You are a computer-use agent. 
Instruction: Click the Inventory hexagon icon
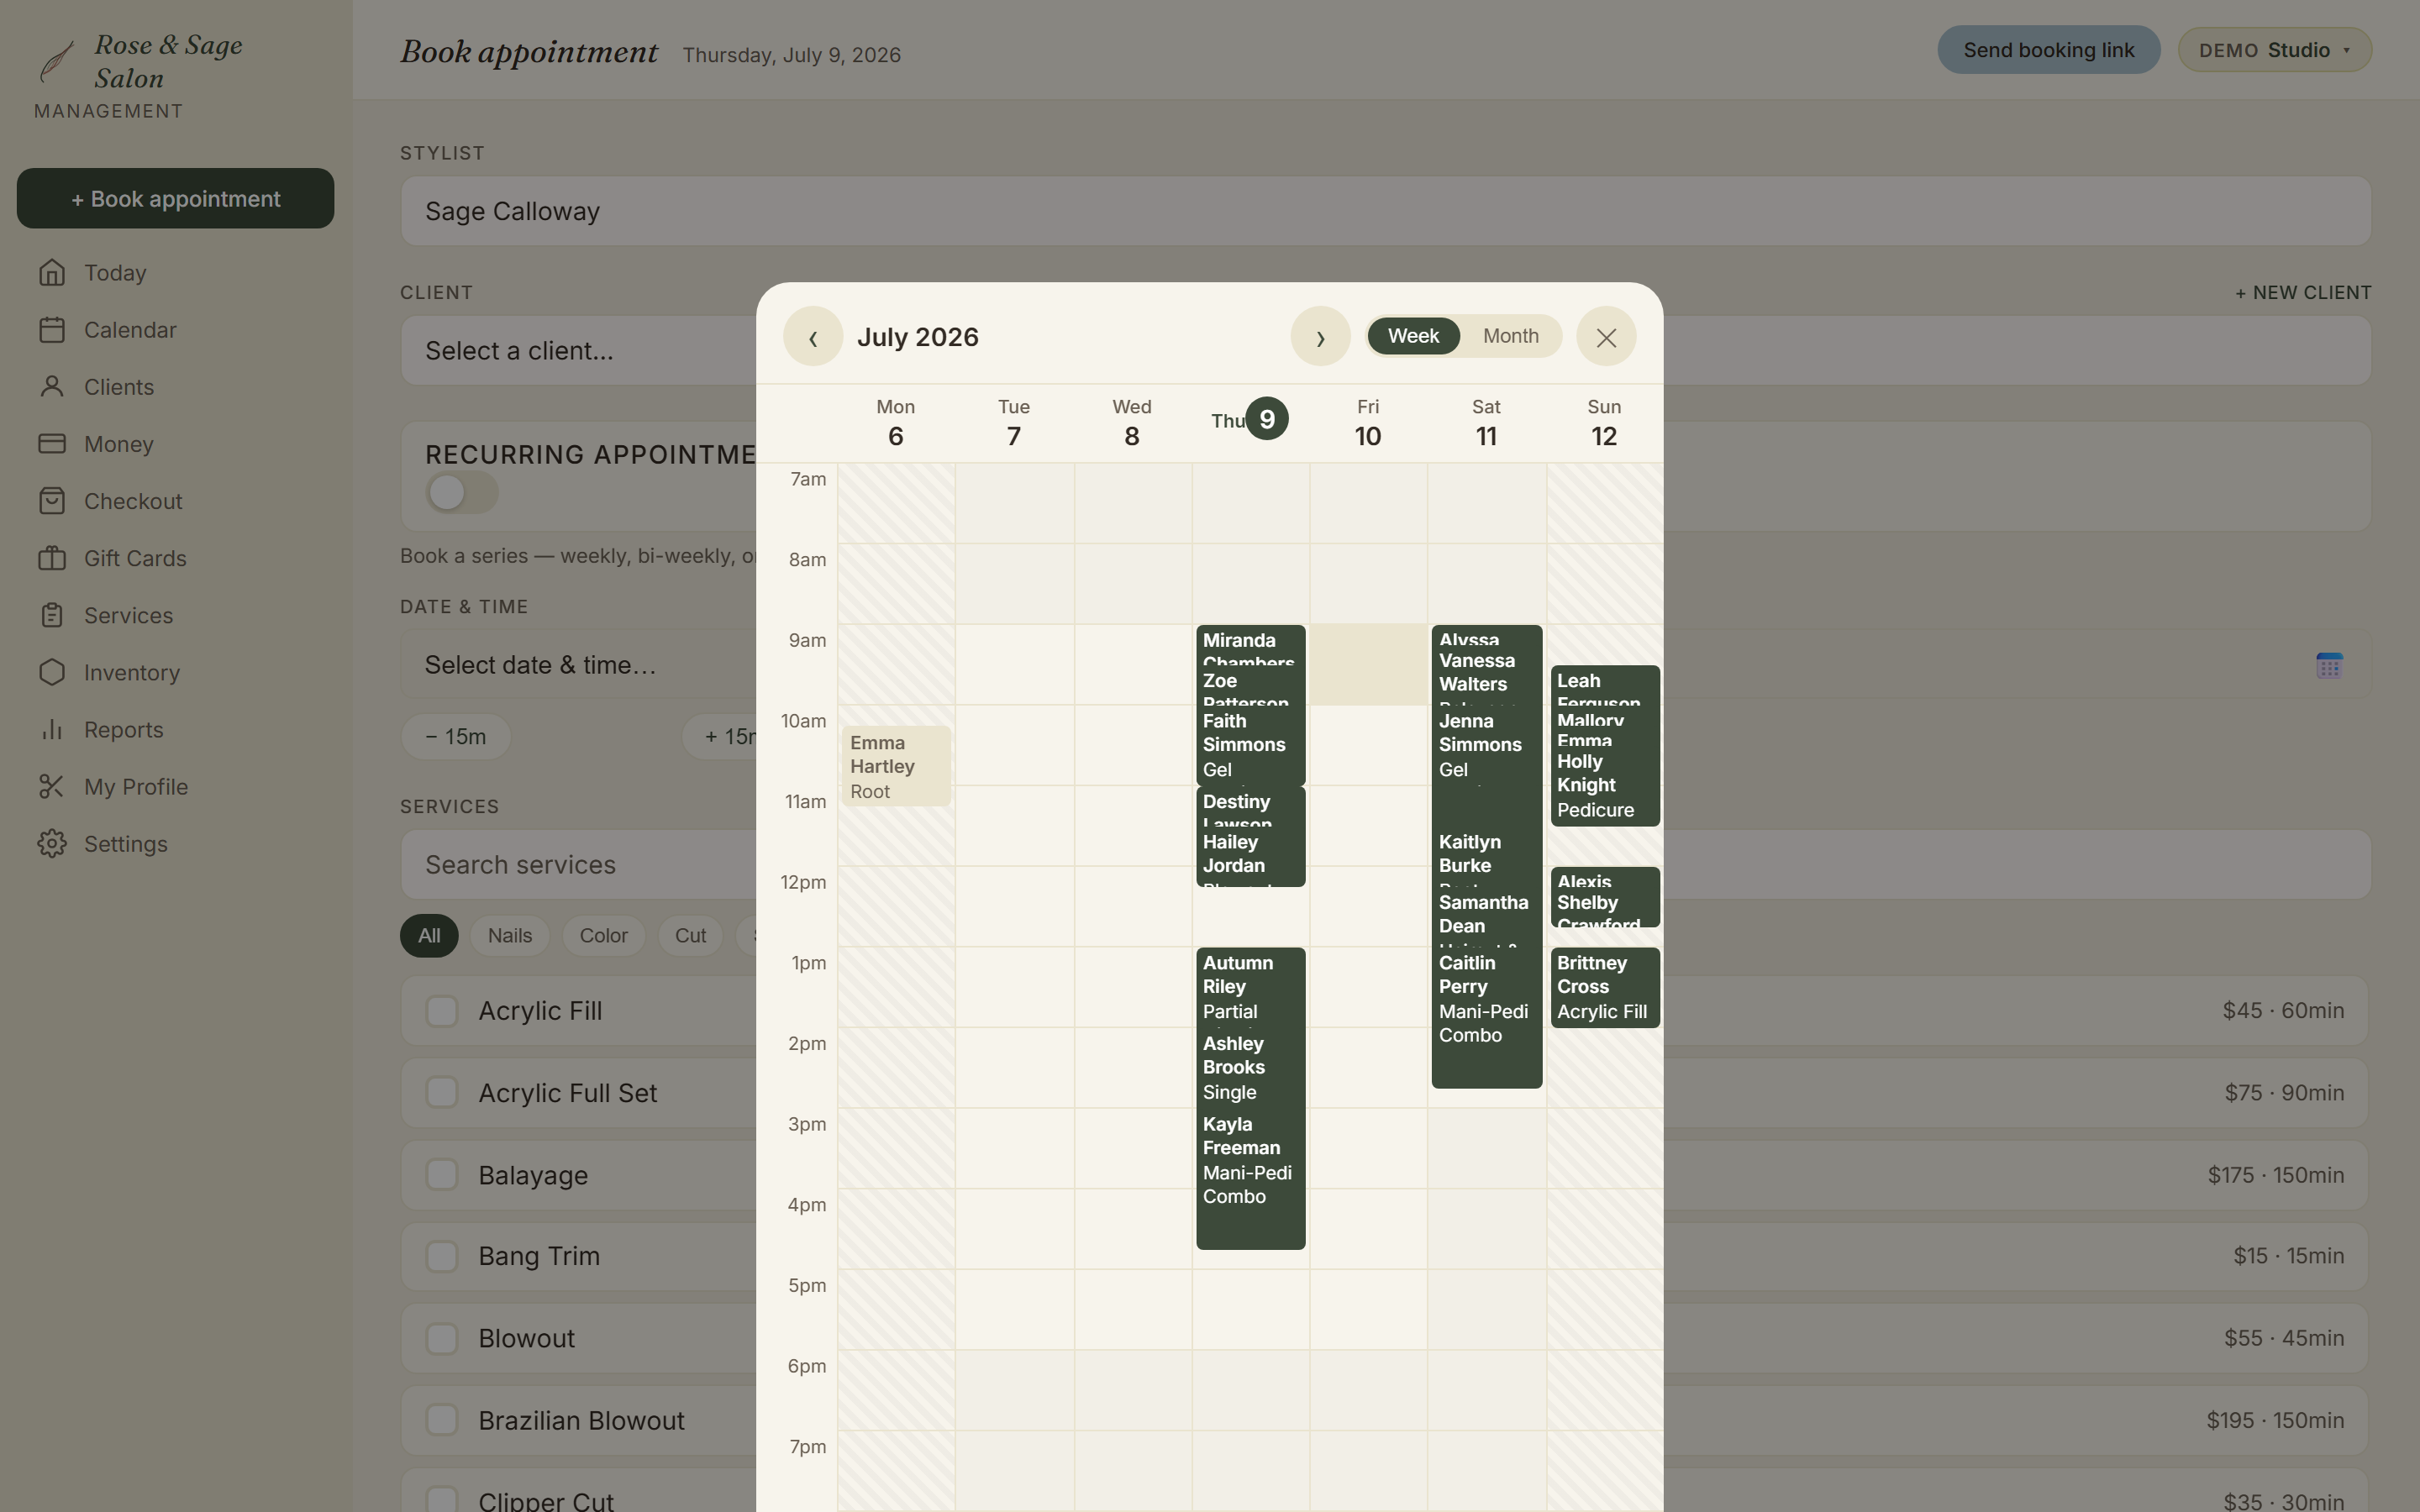[52, 672]
